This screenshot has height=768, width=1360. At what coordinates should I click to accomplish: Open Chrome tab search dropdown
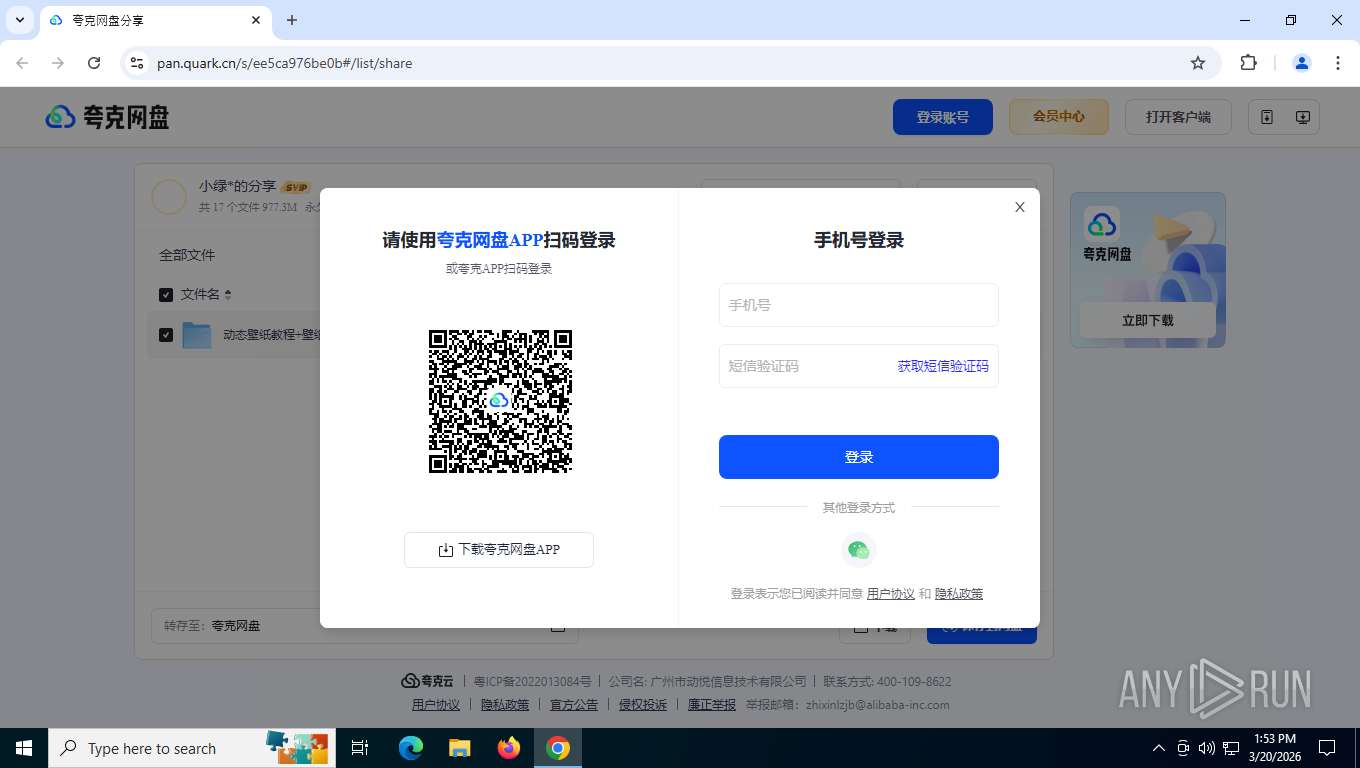[19, 20]
